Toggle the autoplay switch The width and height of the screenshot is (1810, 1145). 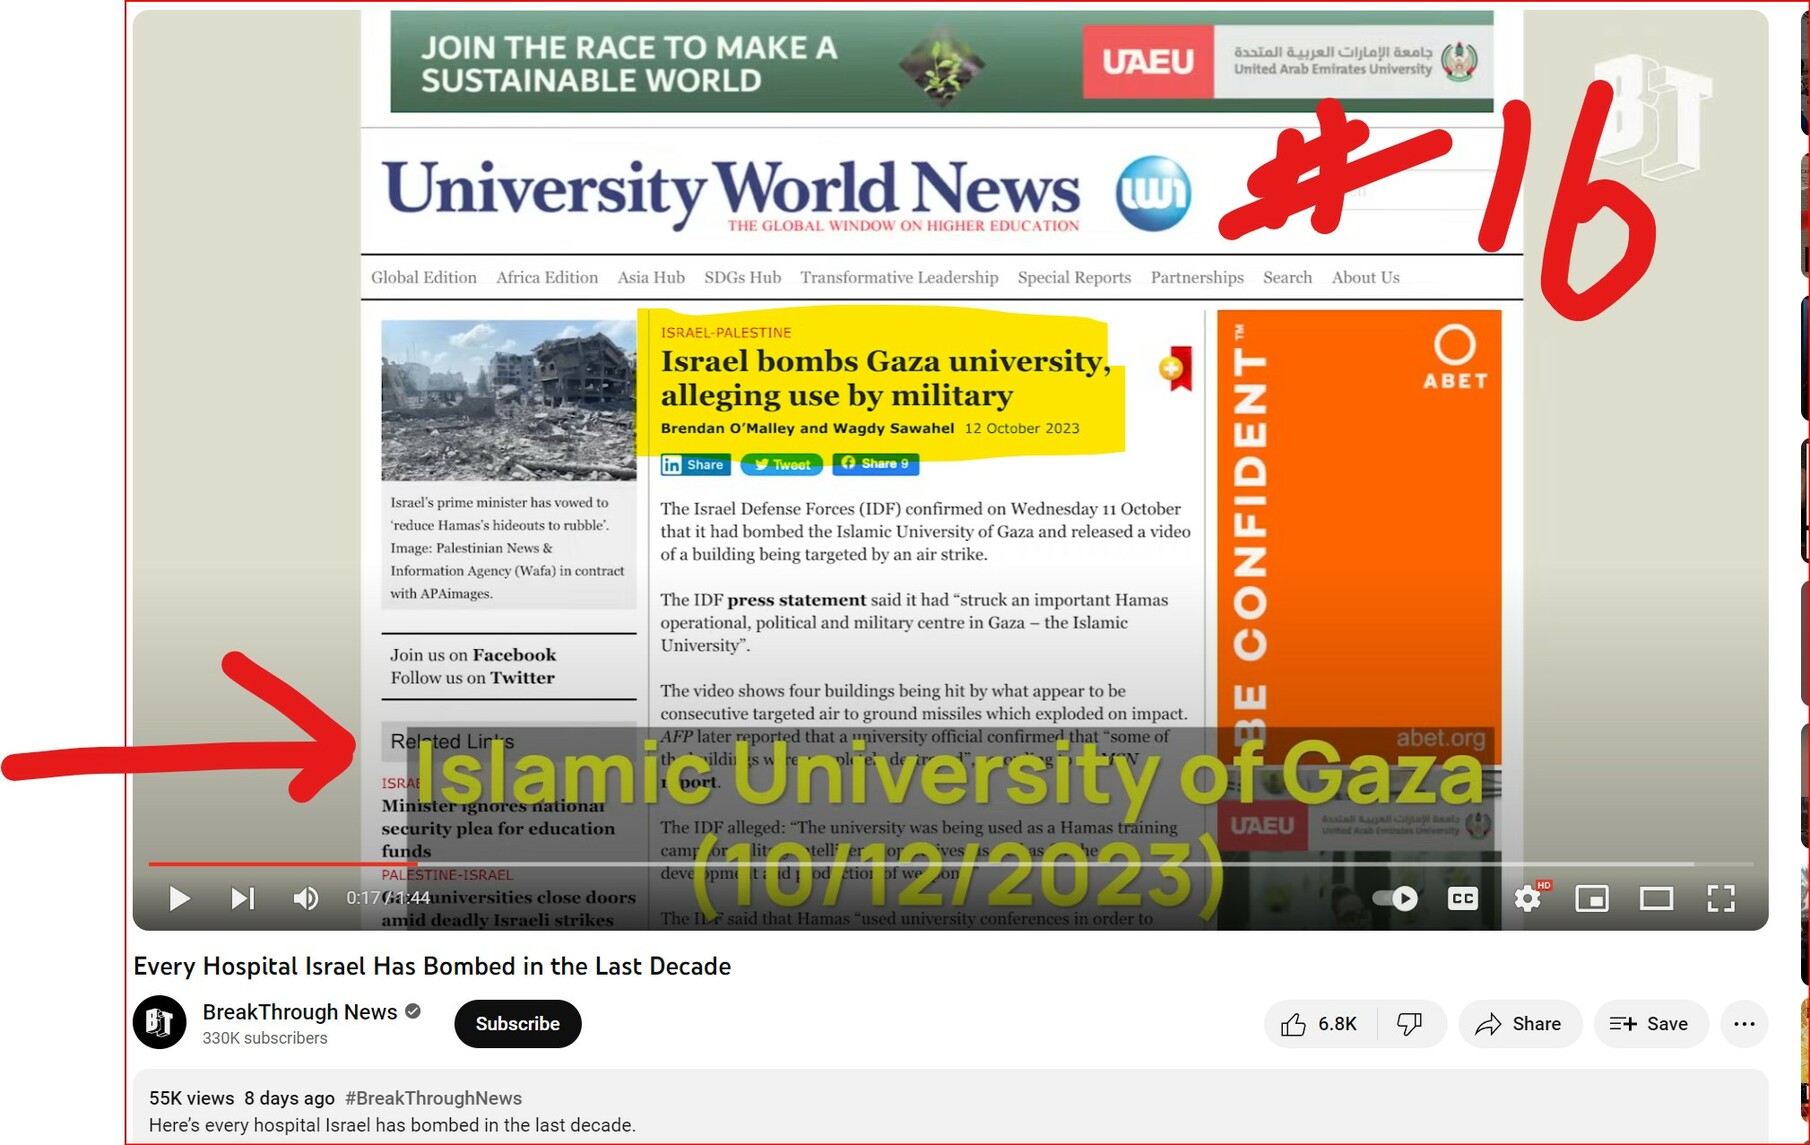(x=1395, y=898)
